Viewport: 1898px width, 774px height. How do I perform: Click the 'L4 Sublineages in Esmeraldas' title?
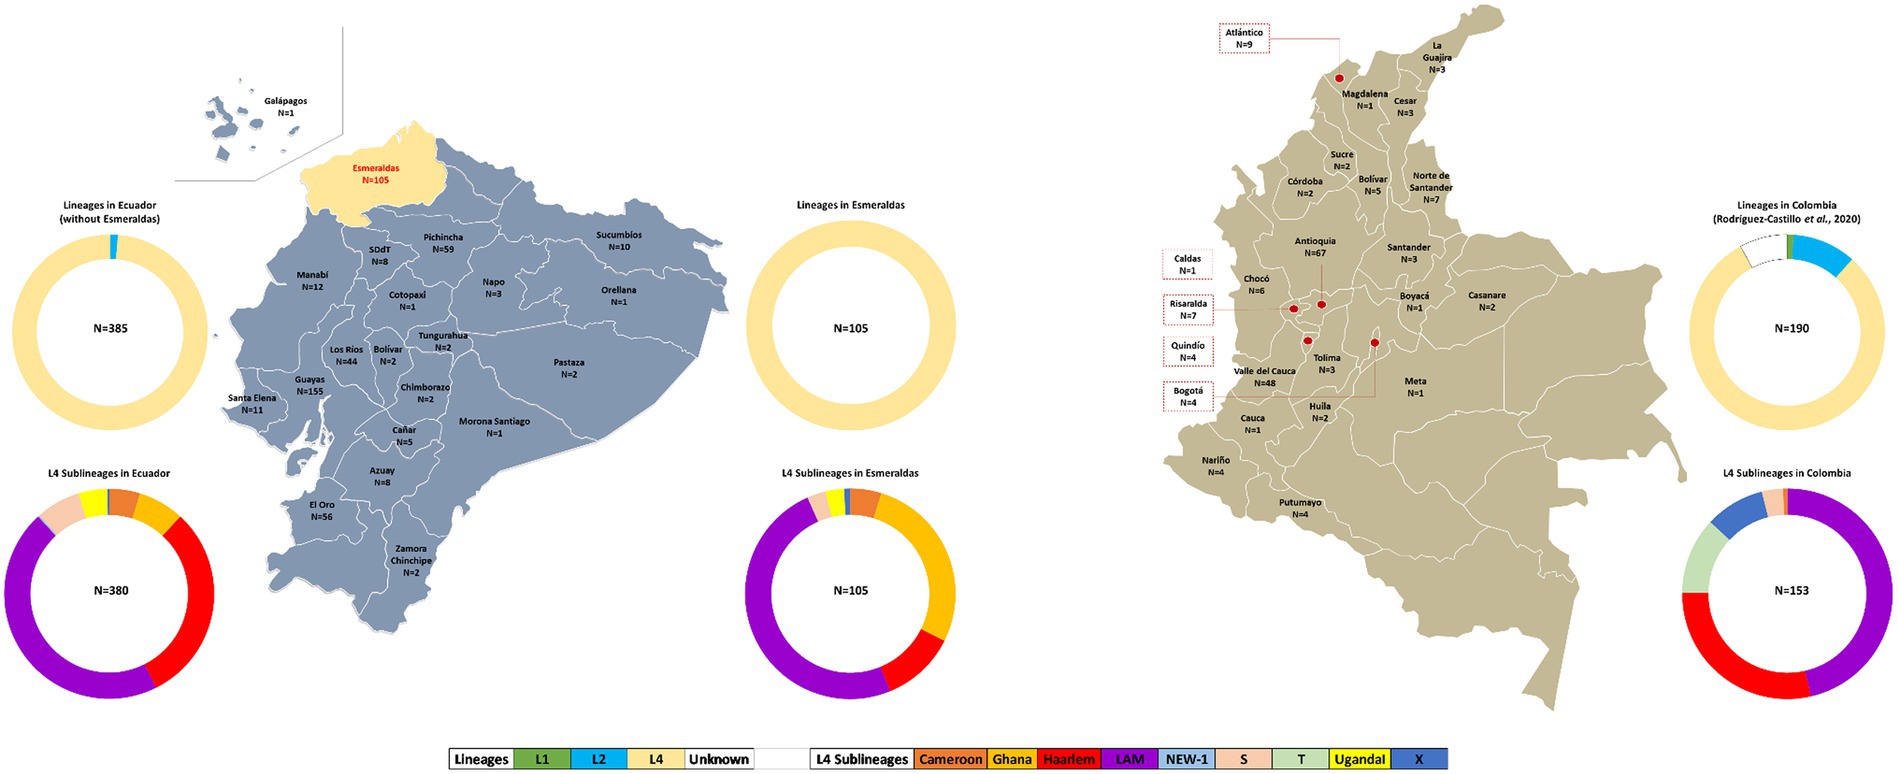coord(850,473)
